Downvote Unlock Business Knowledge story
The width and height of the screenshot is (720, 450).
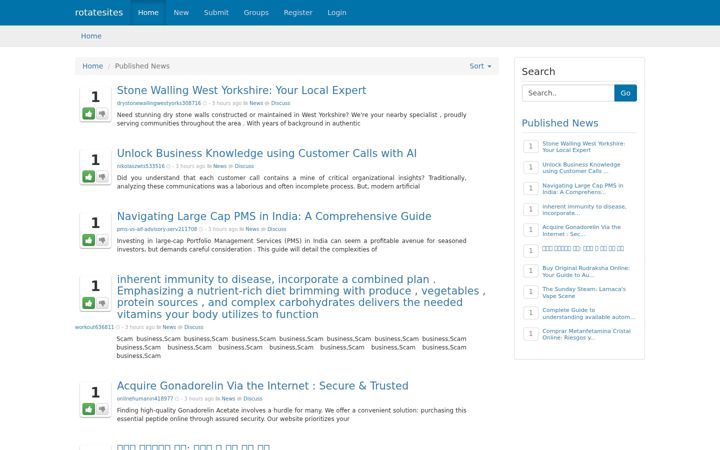(102, 176)
